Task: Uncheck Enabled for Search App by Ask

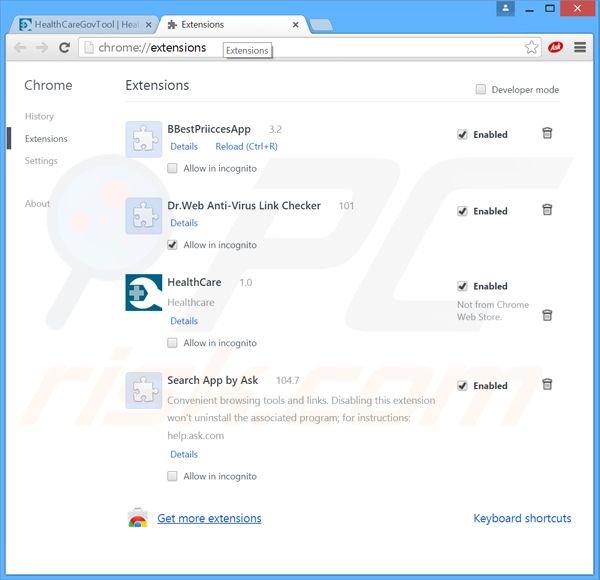Action: [x=462, y=386]
